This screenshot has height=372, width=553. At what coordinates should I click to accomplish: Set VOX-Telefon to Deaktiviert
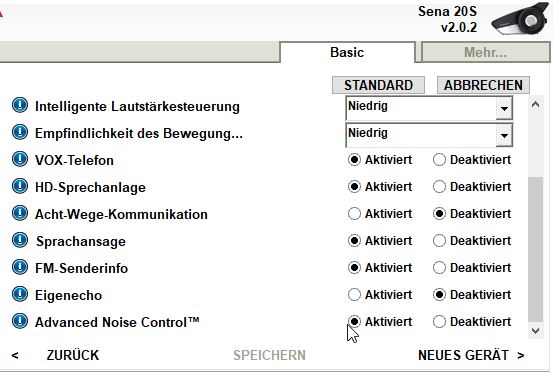(x=439, y=160)
